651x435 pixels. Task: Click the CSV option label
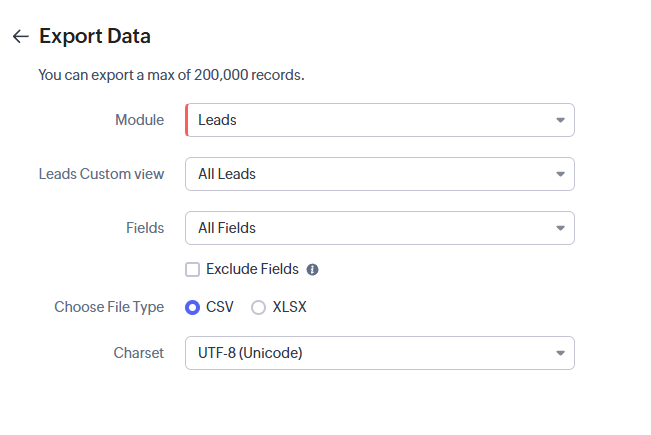220,307
